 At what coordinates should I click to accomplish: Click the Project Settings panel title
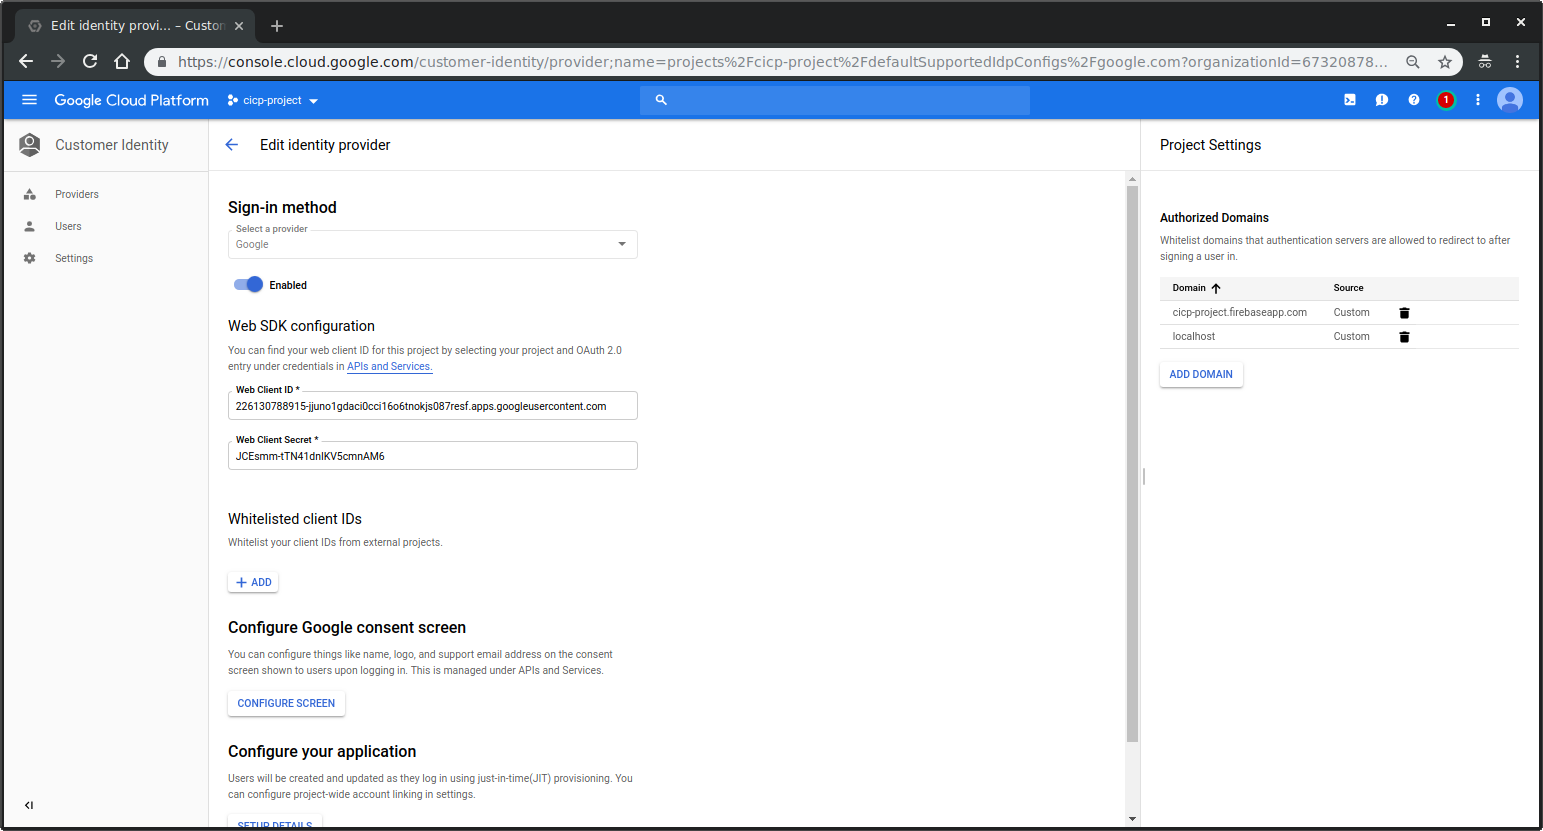tap(1210, 145)
